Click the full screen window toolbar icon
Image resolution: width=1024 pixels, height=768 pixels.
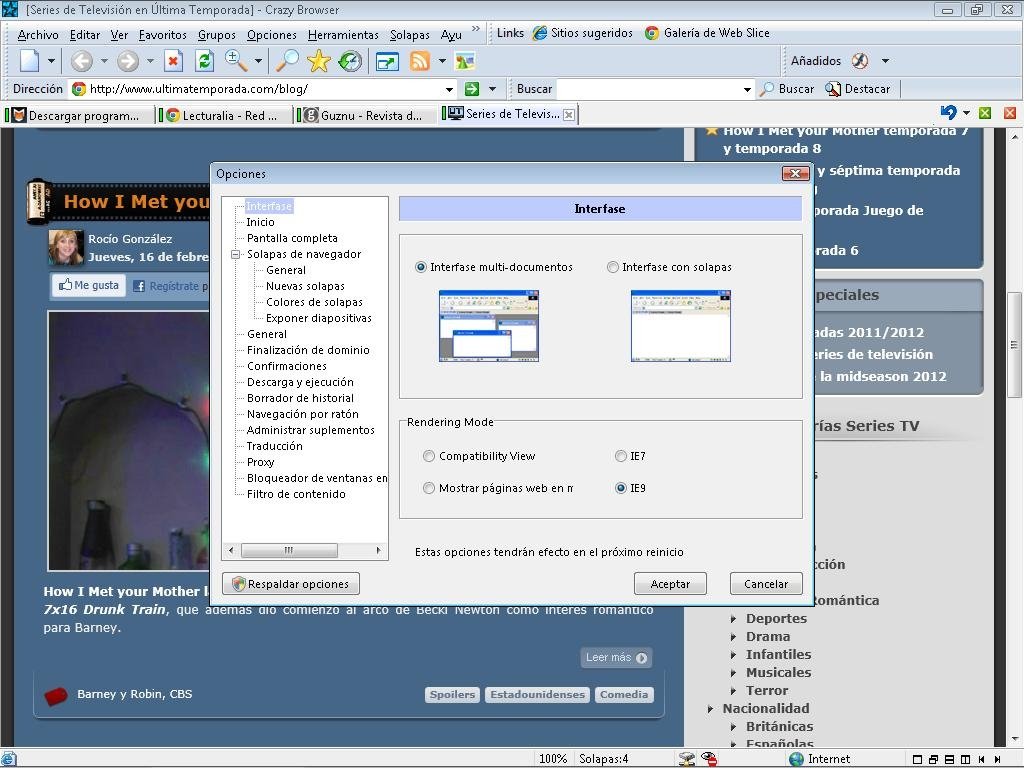387,62
